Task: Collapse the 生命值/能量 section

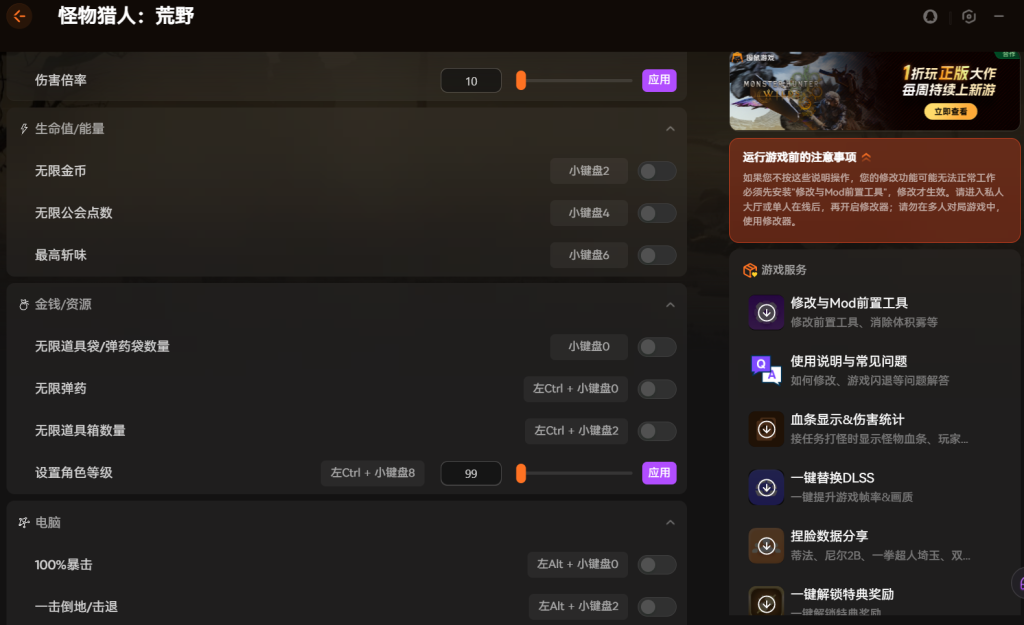Action: (x=670, y=129)
